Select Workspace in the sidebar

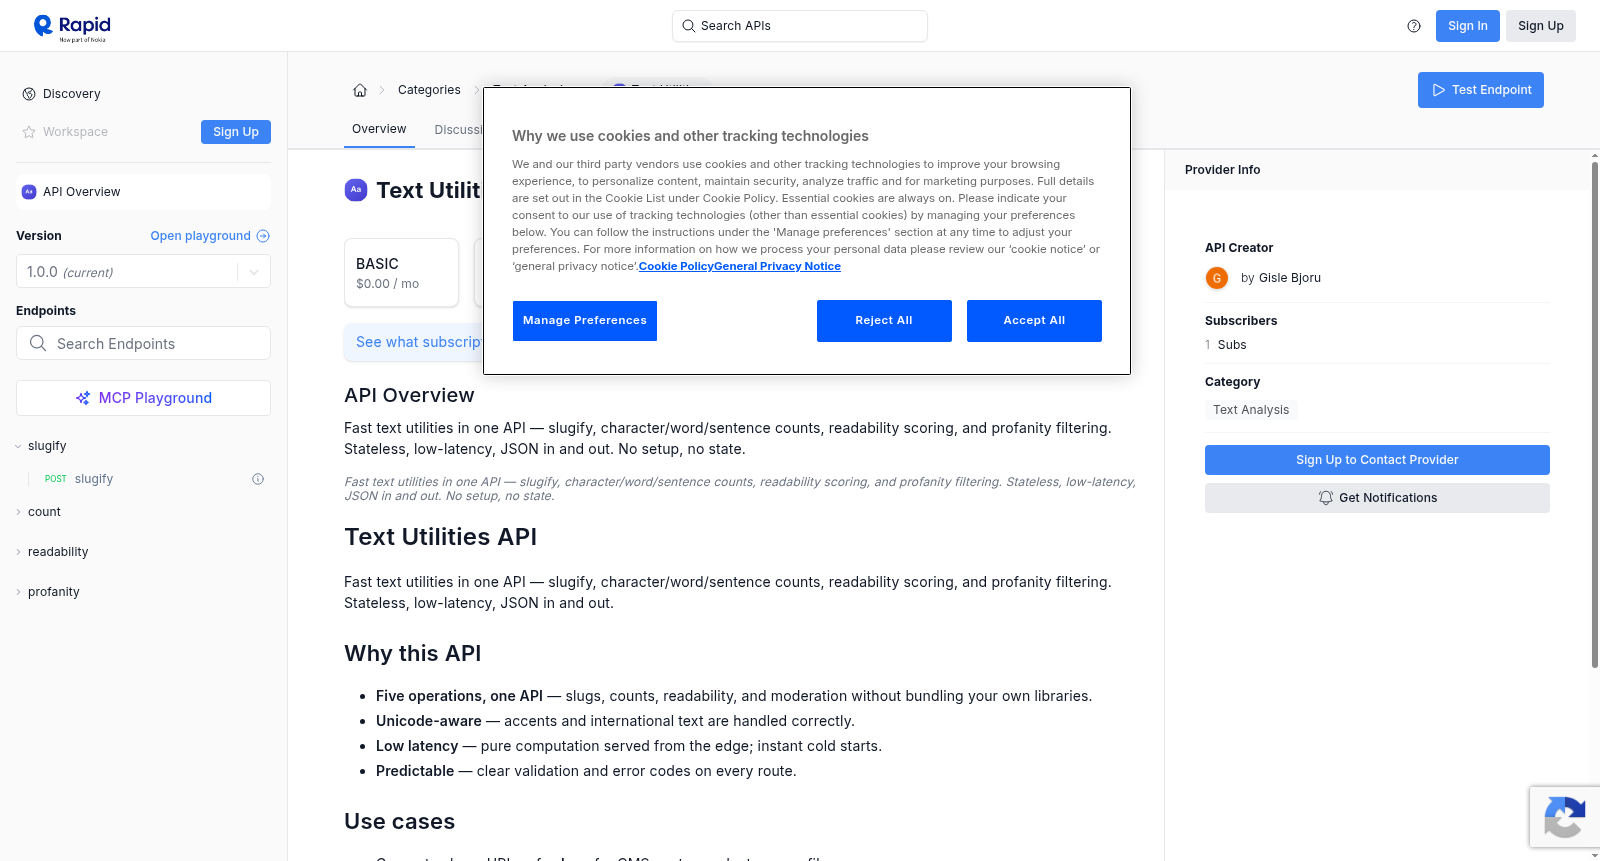click(75, 132)
